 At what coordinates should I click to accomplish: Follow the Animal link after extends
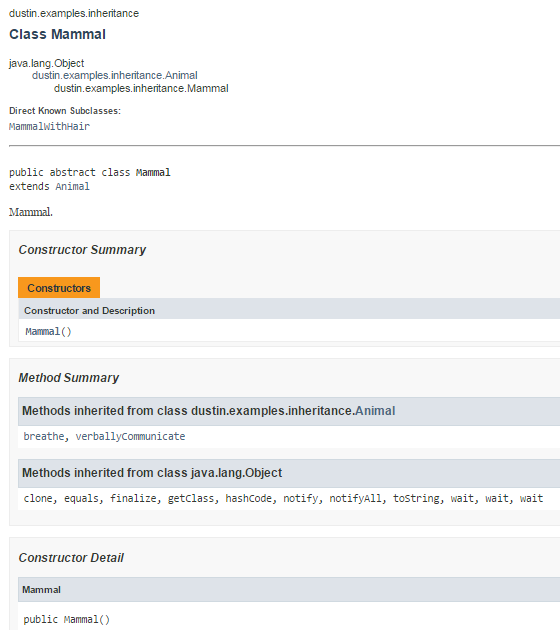pyautogui.click(x=73, y=186)
